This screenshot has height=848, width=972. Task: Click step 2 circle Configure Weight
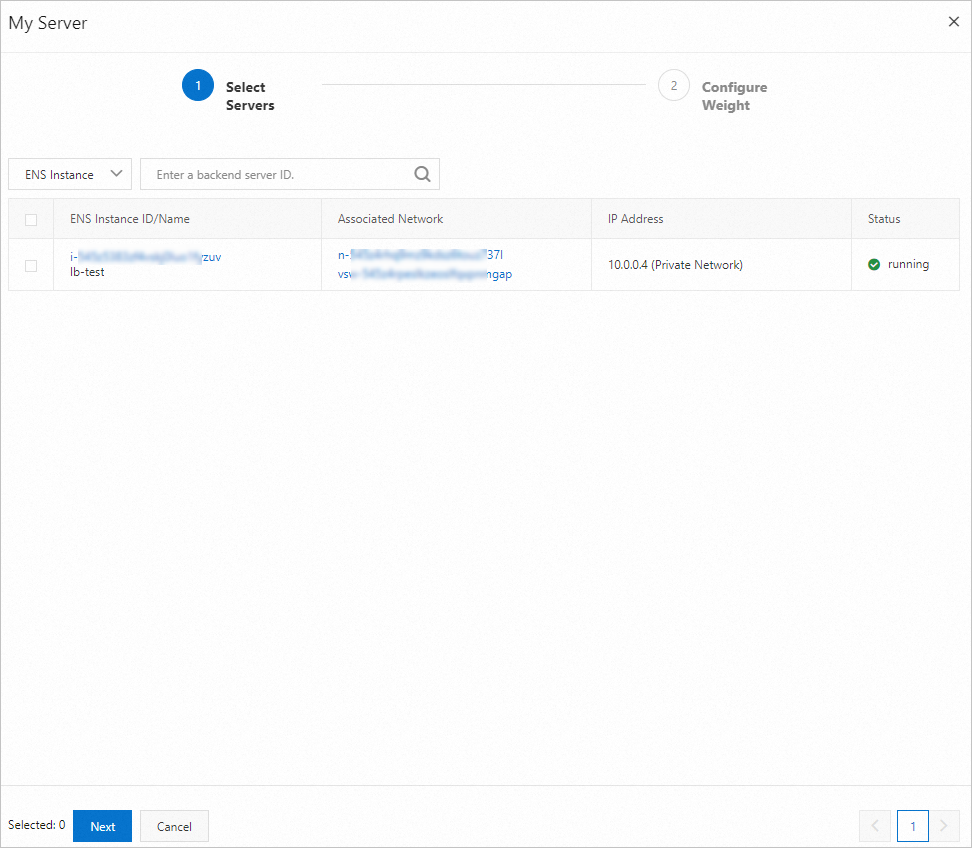coord(674,86)
